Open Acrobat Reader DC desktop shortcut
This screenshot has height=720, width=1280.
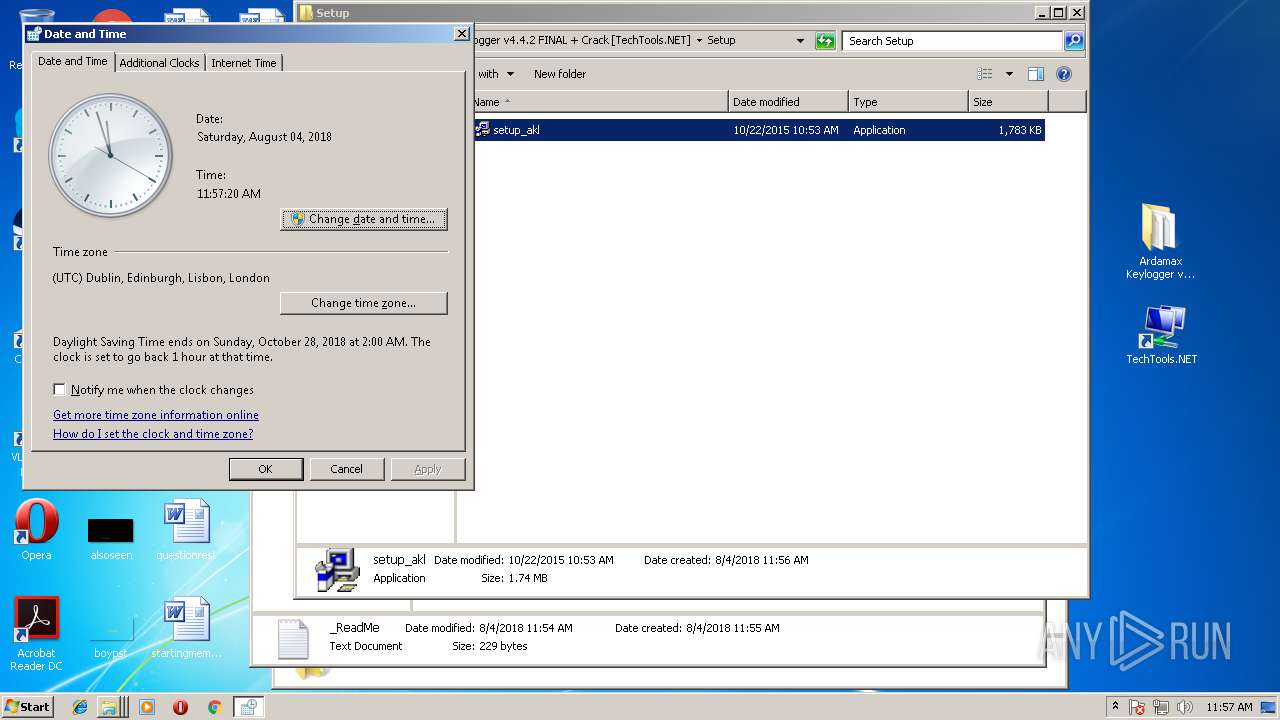(36, 634)
